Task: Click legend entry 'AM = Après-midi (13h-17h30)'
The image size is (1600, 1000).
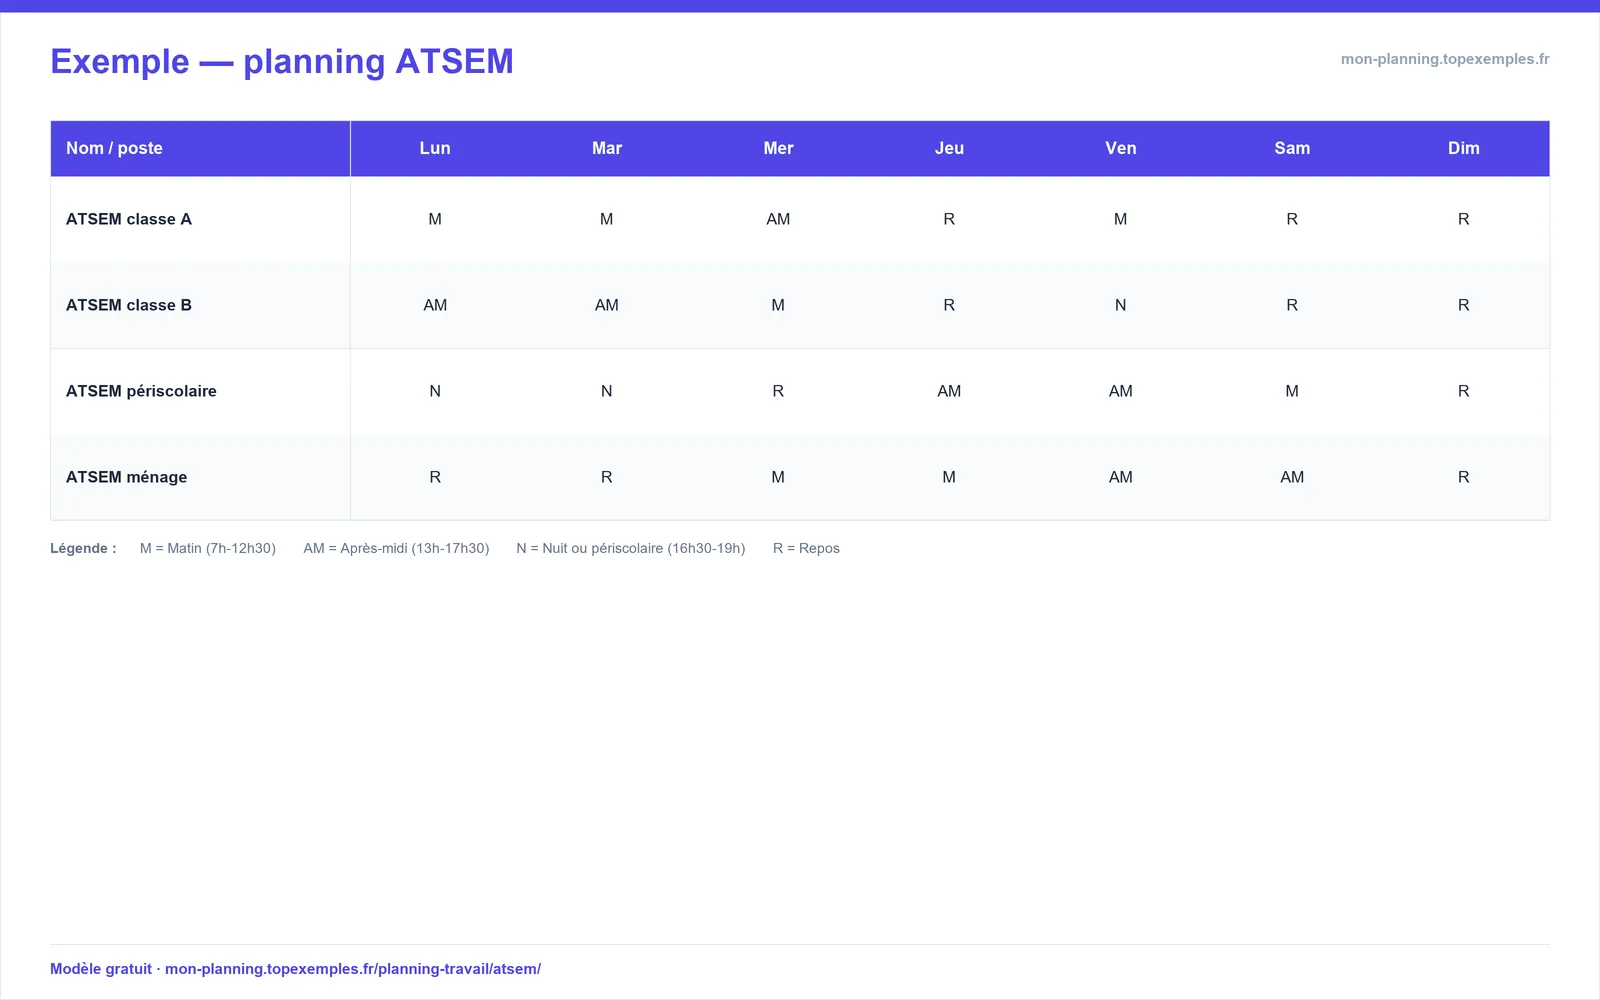Action: 396,548
